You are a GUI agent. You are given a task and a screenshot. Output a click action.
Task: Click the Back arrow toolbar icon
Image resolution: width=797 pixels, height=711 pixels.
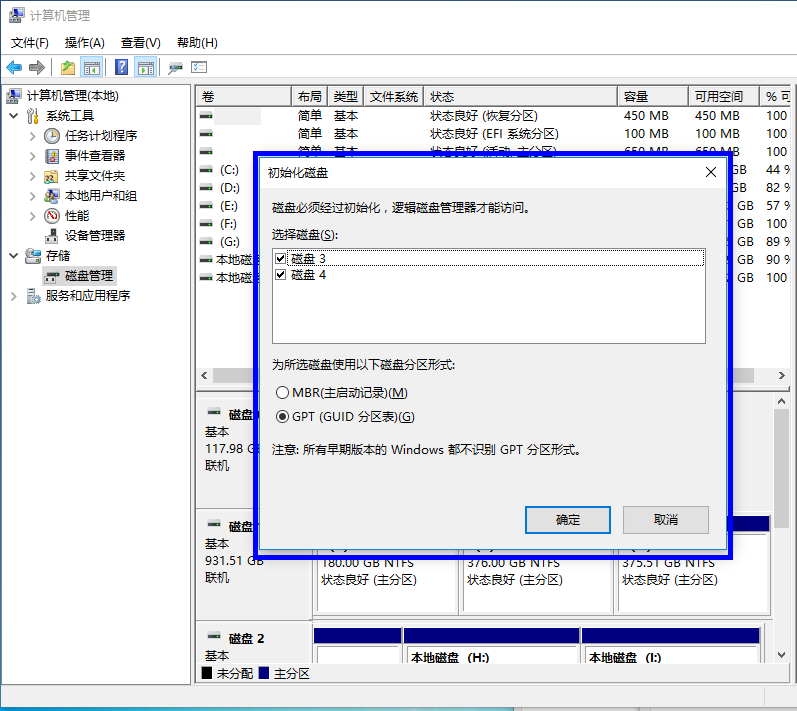click(x=14, y=67)
